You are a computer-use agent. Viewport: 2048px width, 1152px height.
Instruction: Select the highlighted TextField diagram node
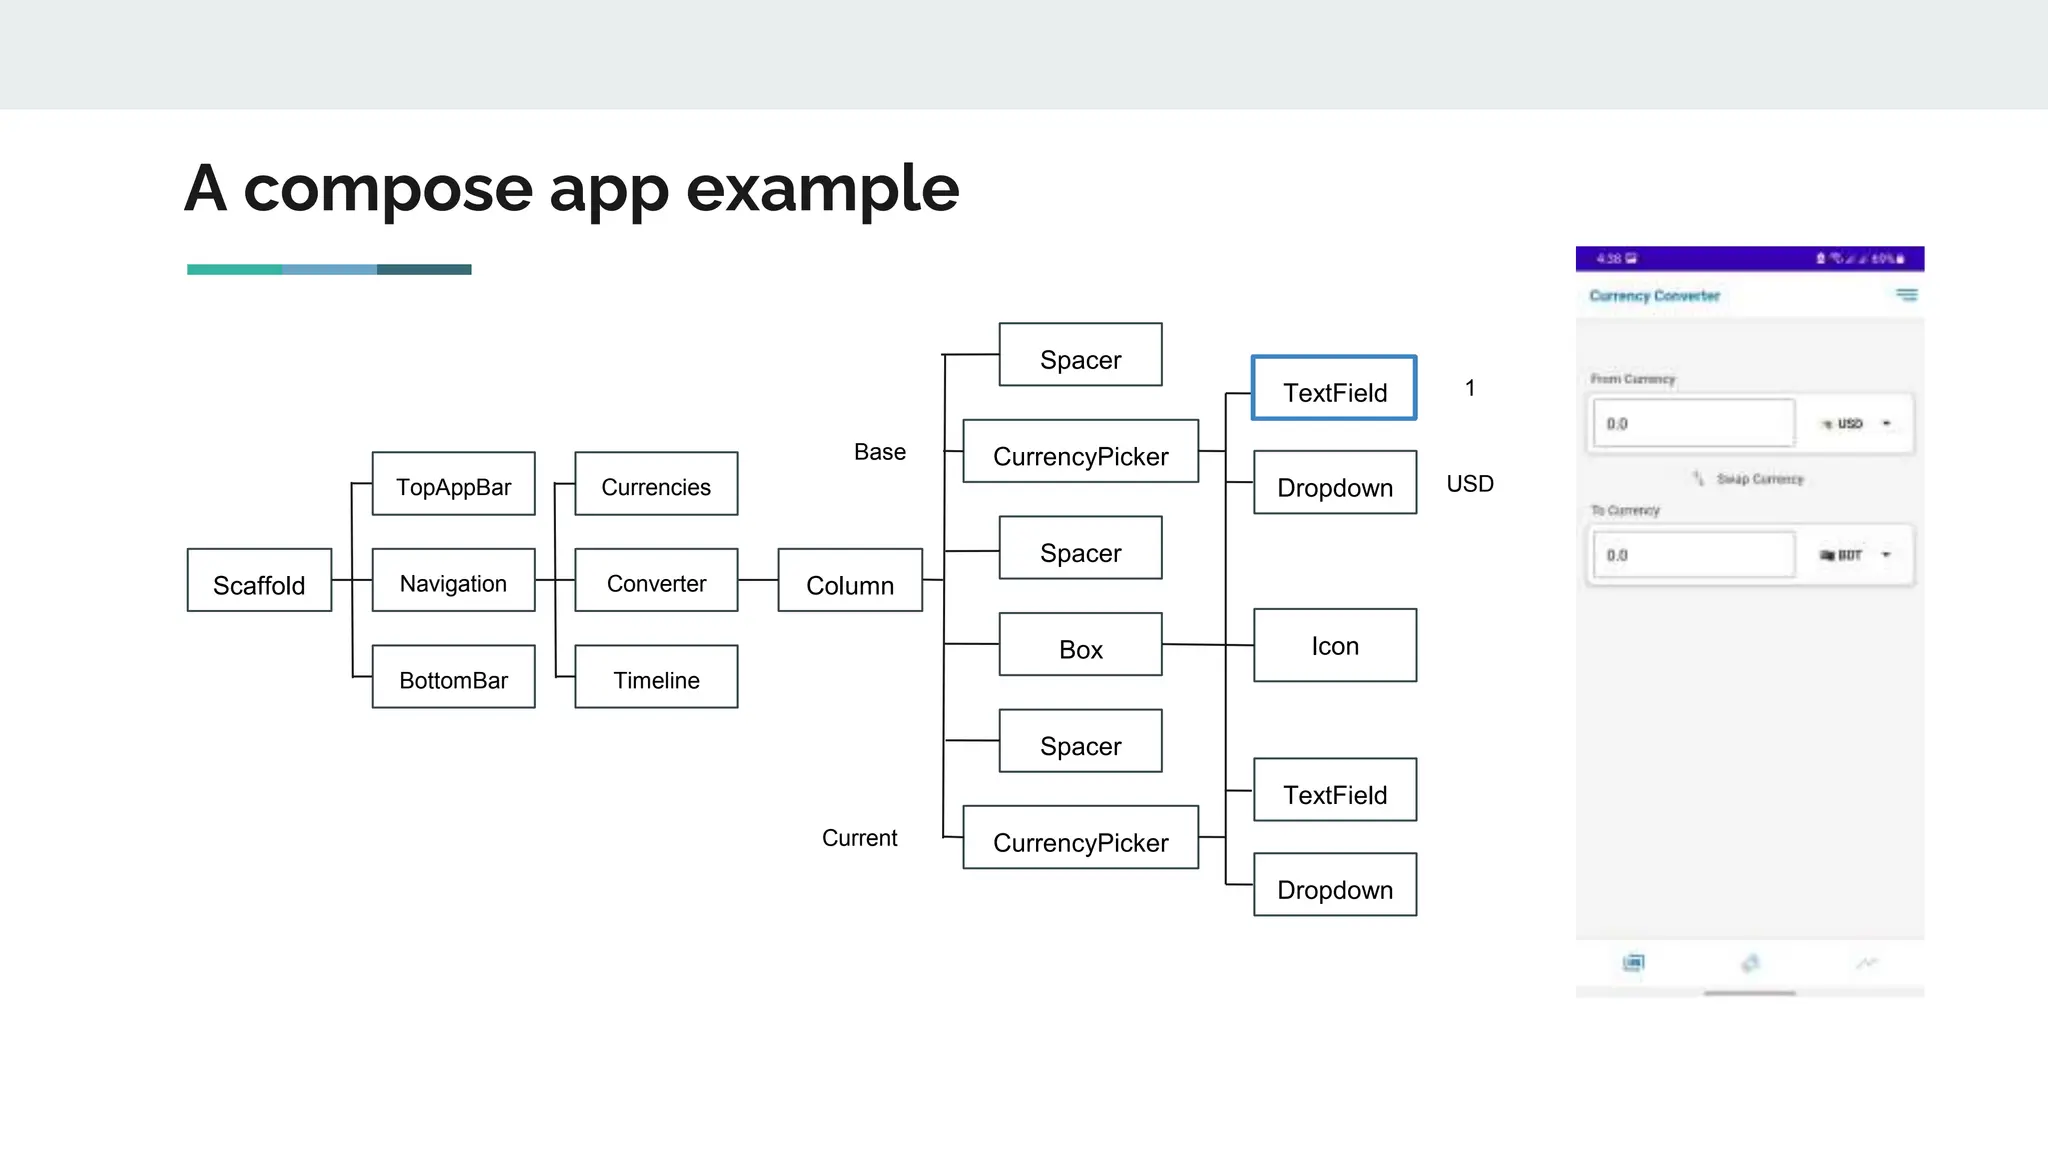1334,389
